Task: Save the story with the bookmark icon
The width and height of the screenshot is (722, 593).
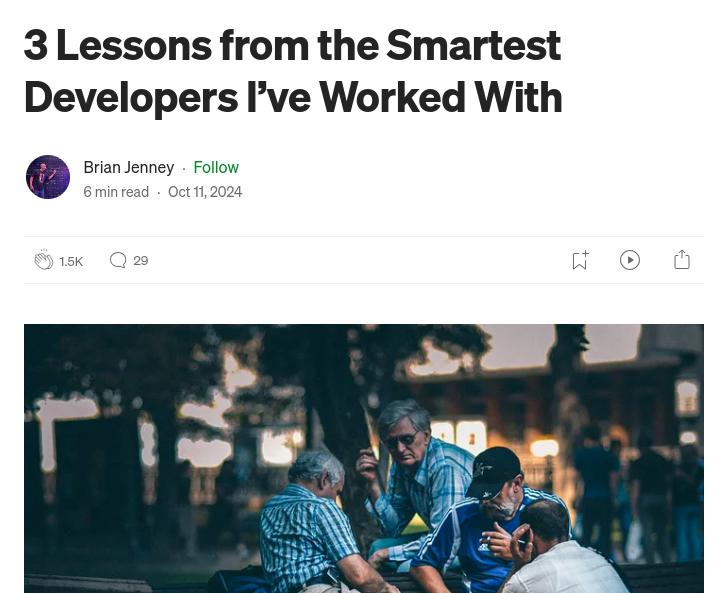Action: pyautogui.click(x=580, y=260)
